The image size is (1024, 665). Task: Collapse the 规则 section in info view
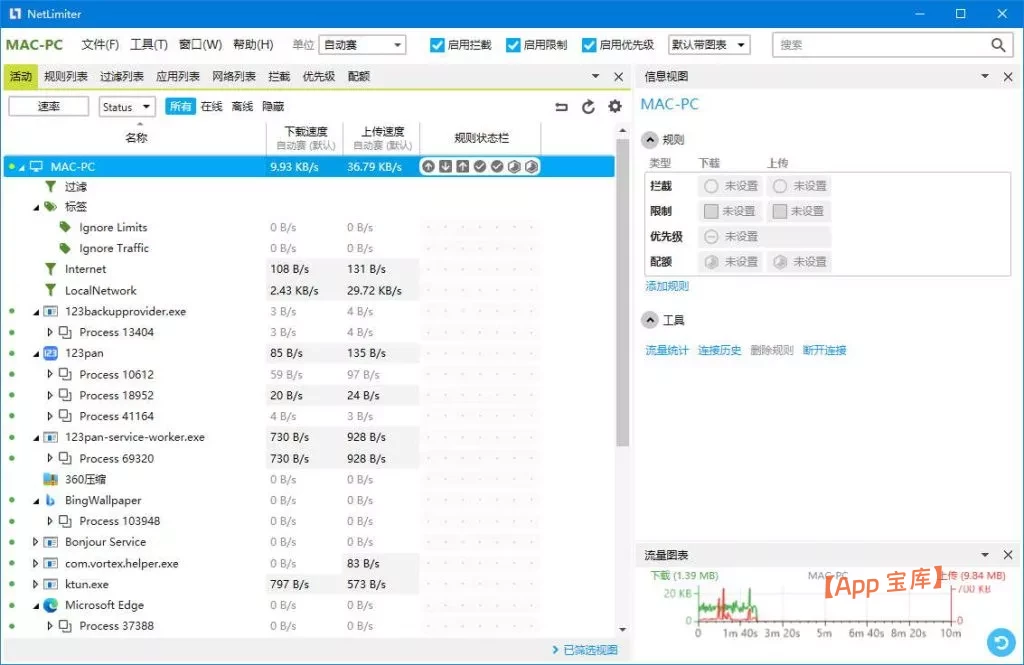click(650, 140)
